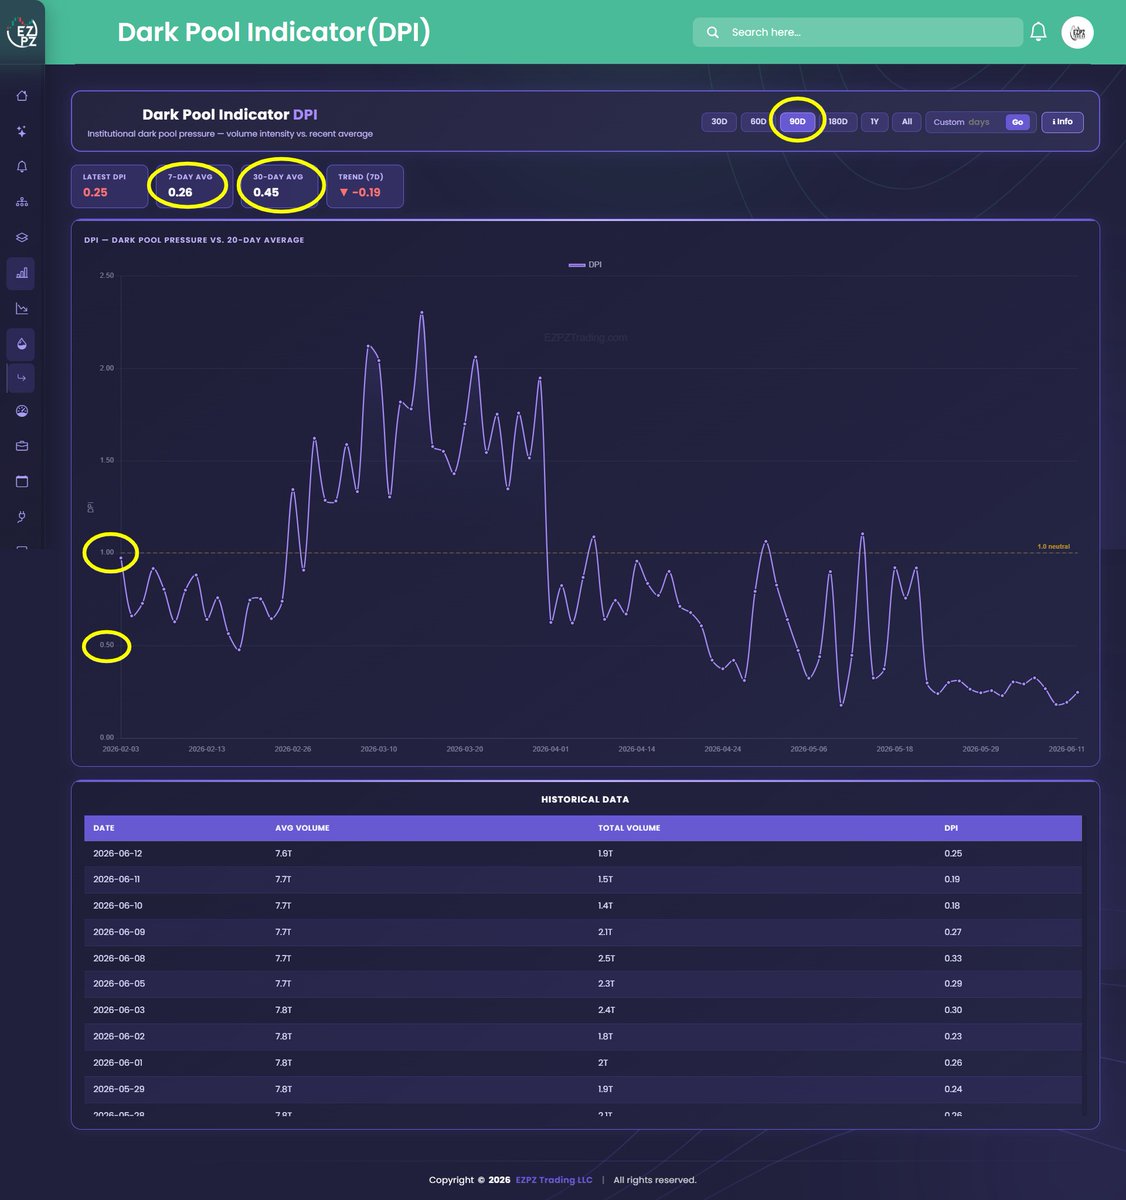Click the 30-Day Avg card
Image resolution: width=1126 pixels, height=1200 pixels.
280,186
